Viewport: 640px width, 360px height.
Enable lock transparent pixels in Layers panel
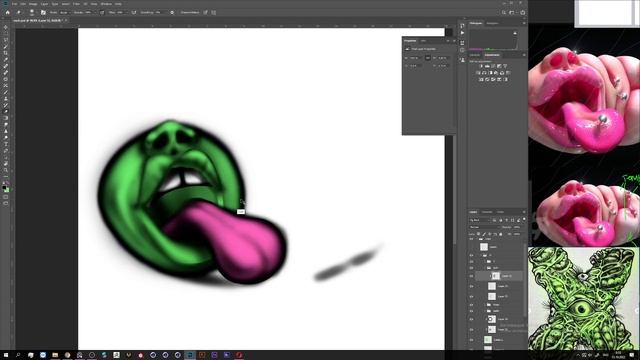[x=478, y=234]
